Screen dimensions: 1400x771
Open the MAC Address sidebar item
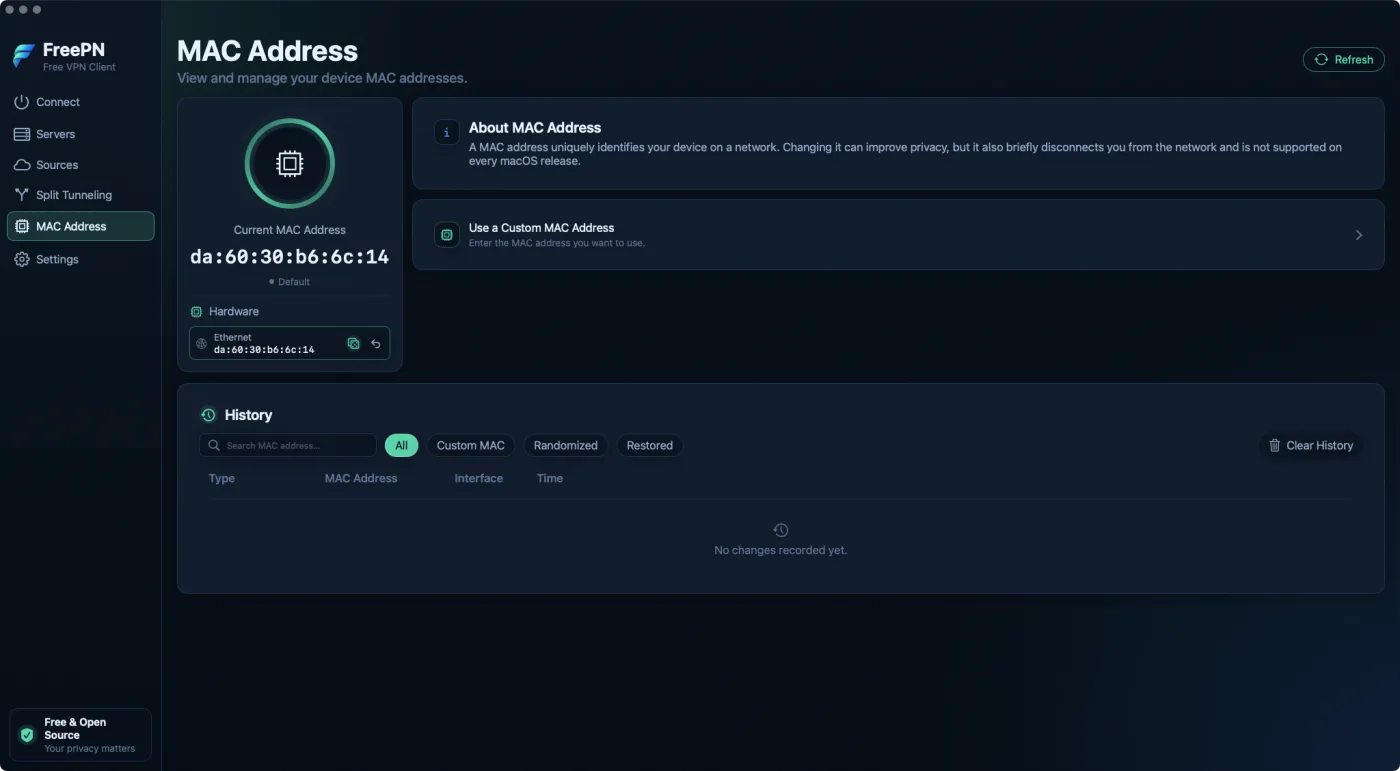point(81,226)
